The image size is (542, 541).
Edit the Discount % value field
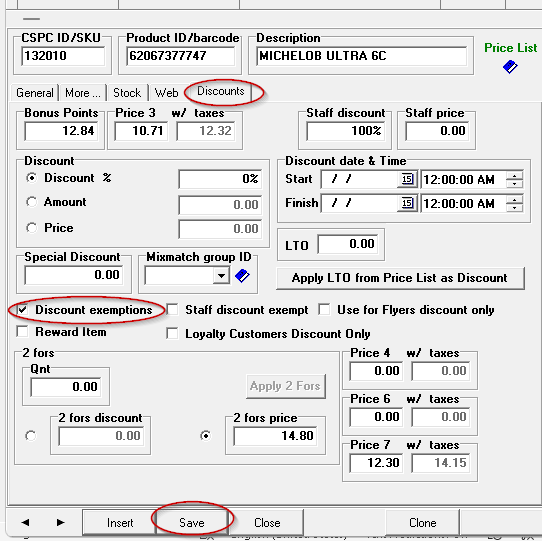click(x=220, y=179)
